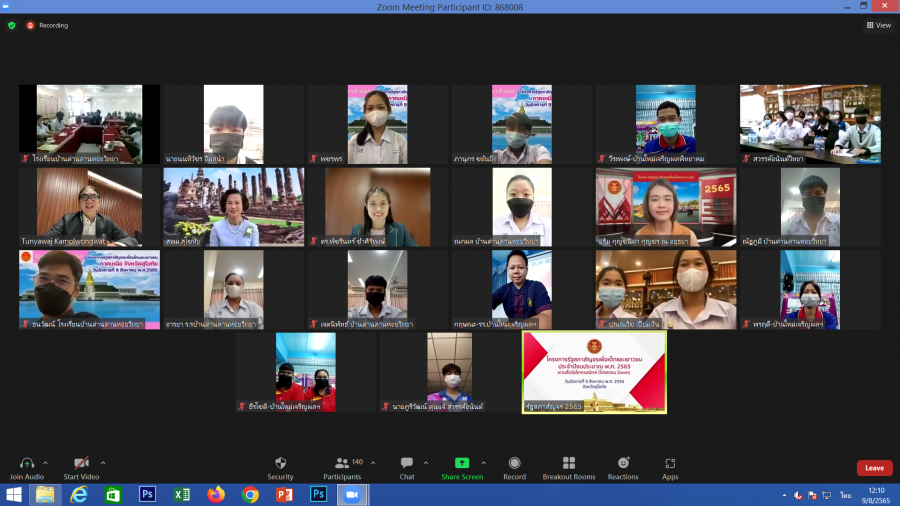Open Firefox from the taskbar
The width and height of the screenshot is (900, 506).
pos(216,495)
